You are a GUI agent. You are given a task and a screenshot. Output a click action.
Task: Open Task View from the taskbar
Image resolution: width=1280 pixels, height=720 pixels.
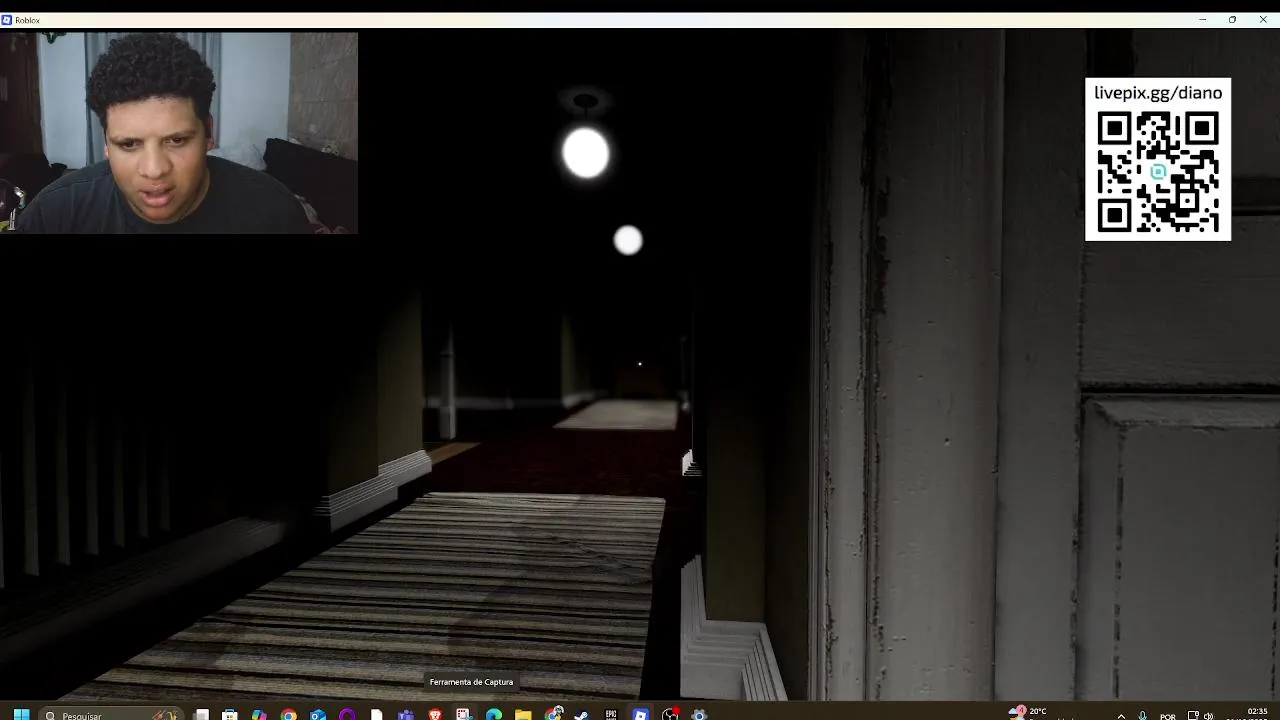pyautogui.click(x=201, y=714)
